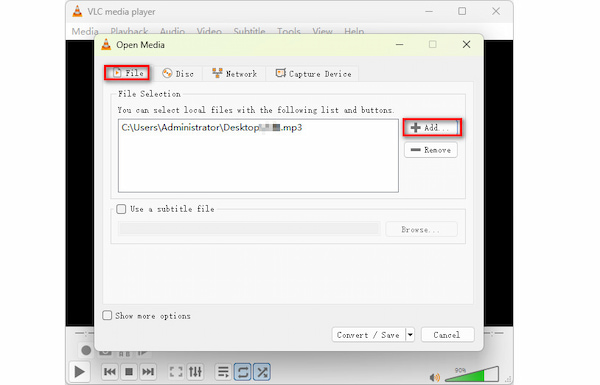Toggle the playlist view icon
This screenshot has height=385, width=600.
coord(223,372)
